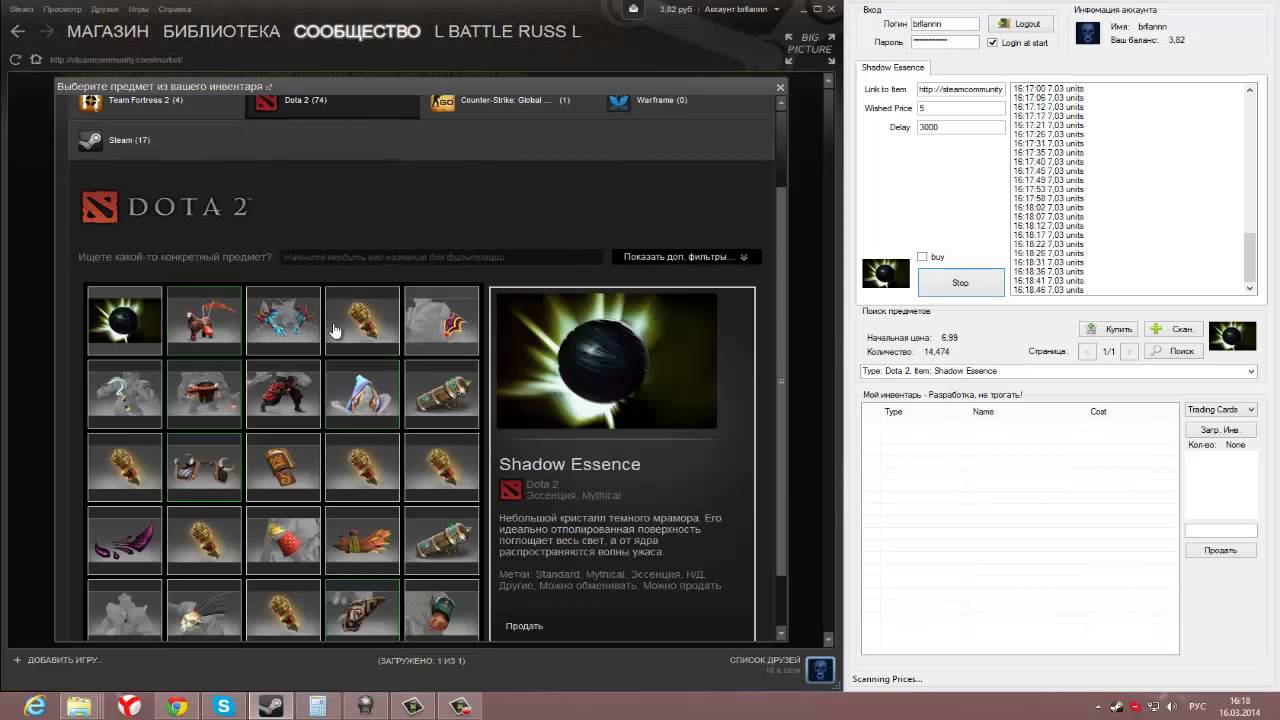1280x720 pixels.
Task: Open the Справка menu in Steam
Action: [x=175, y=9]
